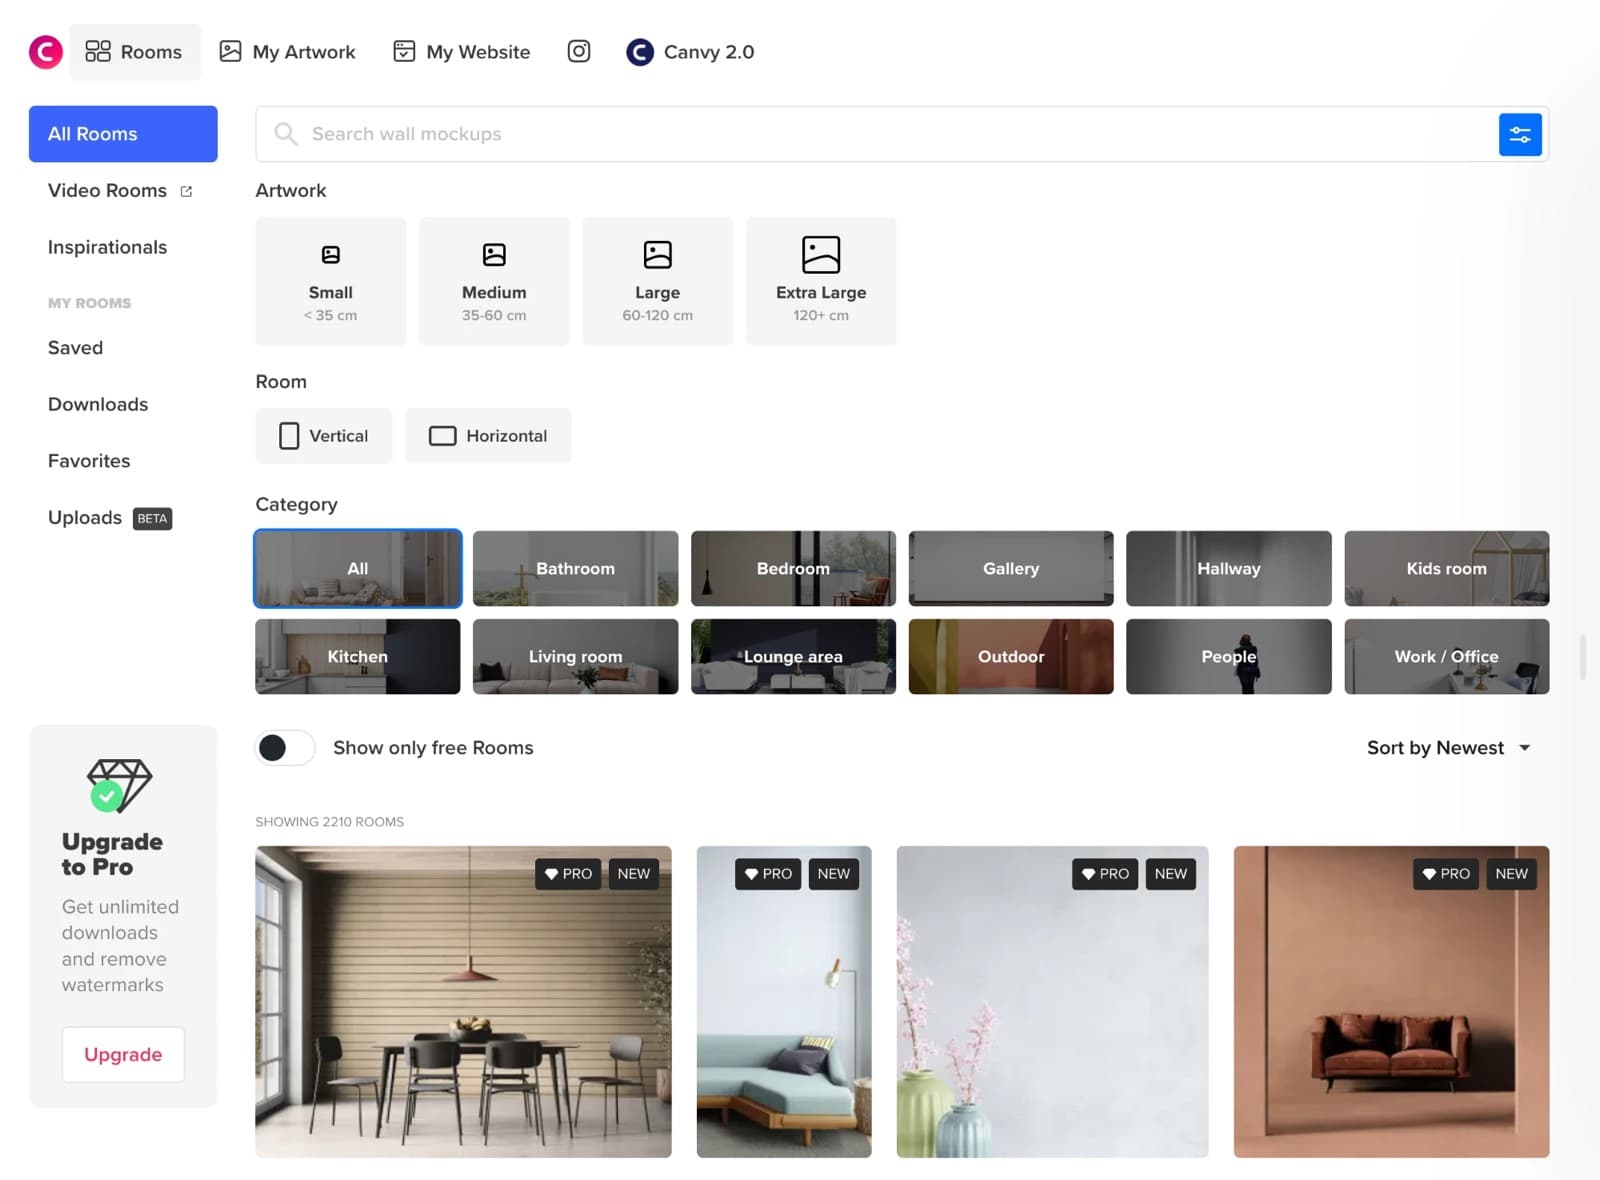Open the dining room mockup thumbnail
This screenshot has width=1600, height=1180.
463,1002
